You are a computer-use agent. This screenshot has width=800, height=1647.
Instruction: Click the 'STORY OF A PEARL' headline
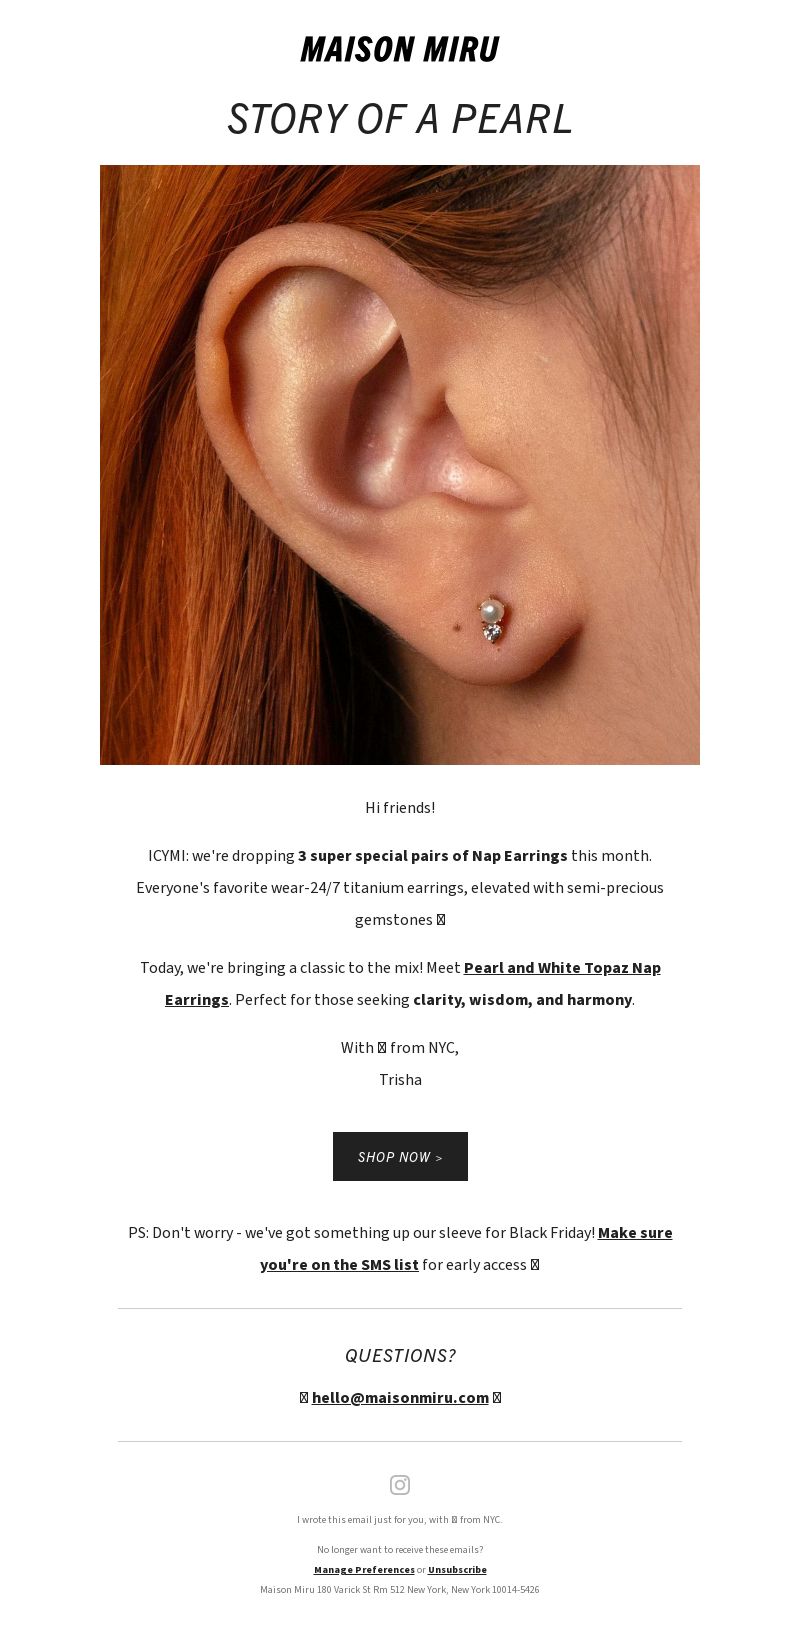(400, 119)
